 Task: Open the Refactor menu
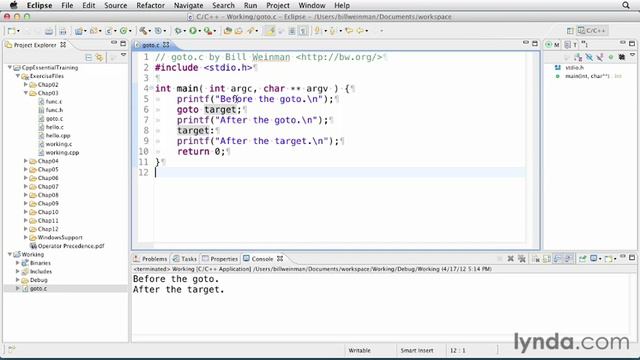pyautogui.click(x=151, y=5)
